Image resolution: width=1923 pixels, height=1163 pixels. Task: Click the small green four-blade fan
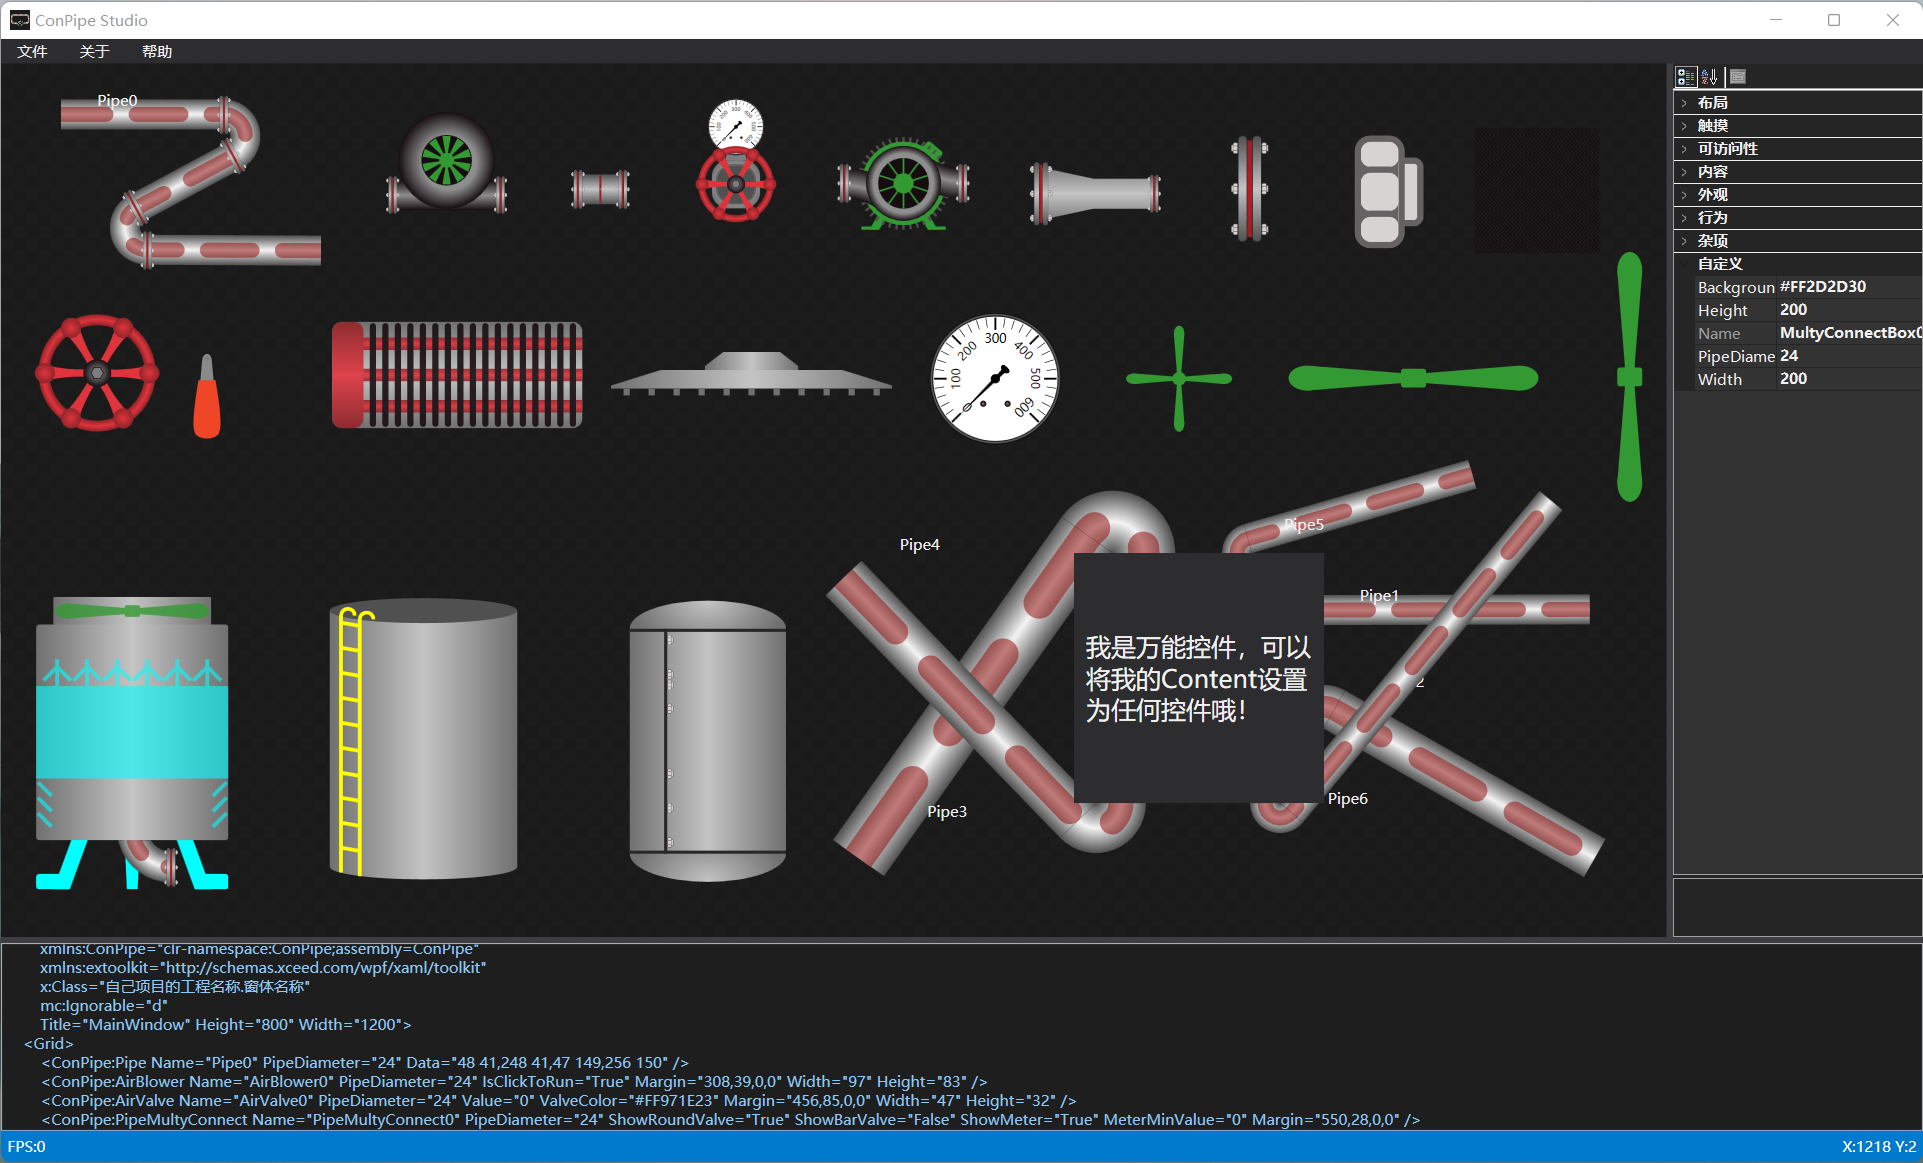(x=1179, y=379)
